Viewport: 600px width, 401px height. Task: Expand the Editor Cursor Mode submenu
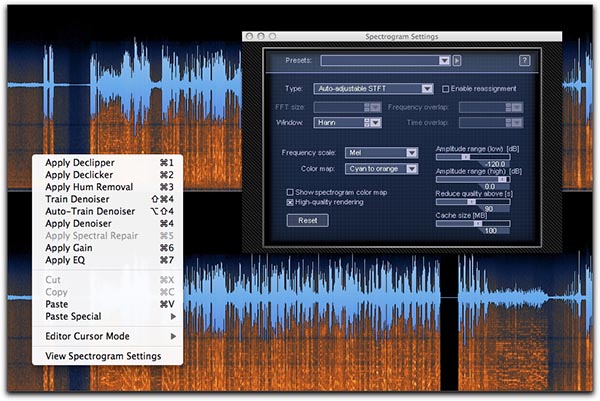point(108,337)
